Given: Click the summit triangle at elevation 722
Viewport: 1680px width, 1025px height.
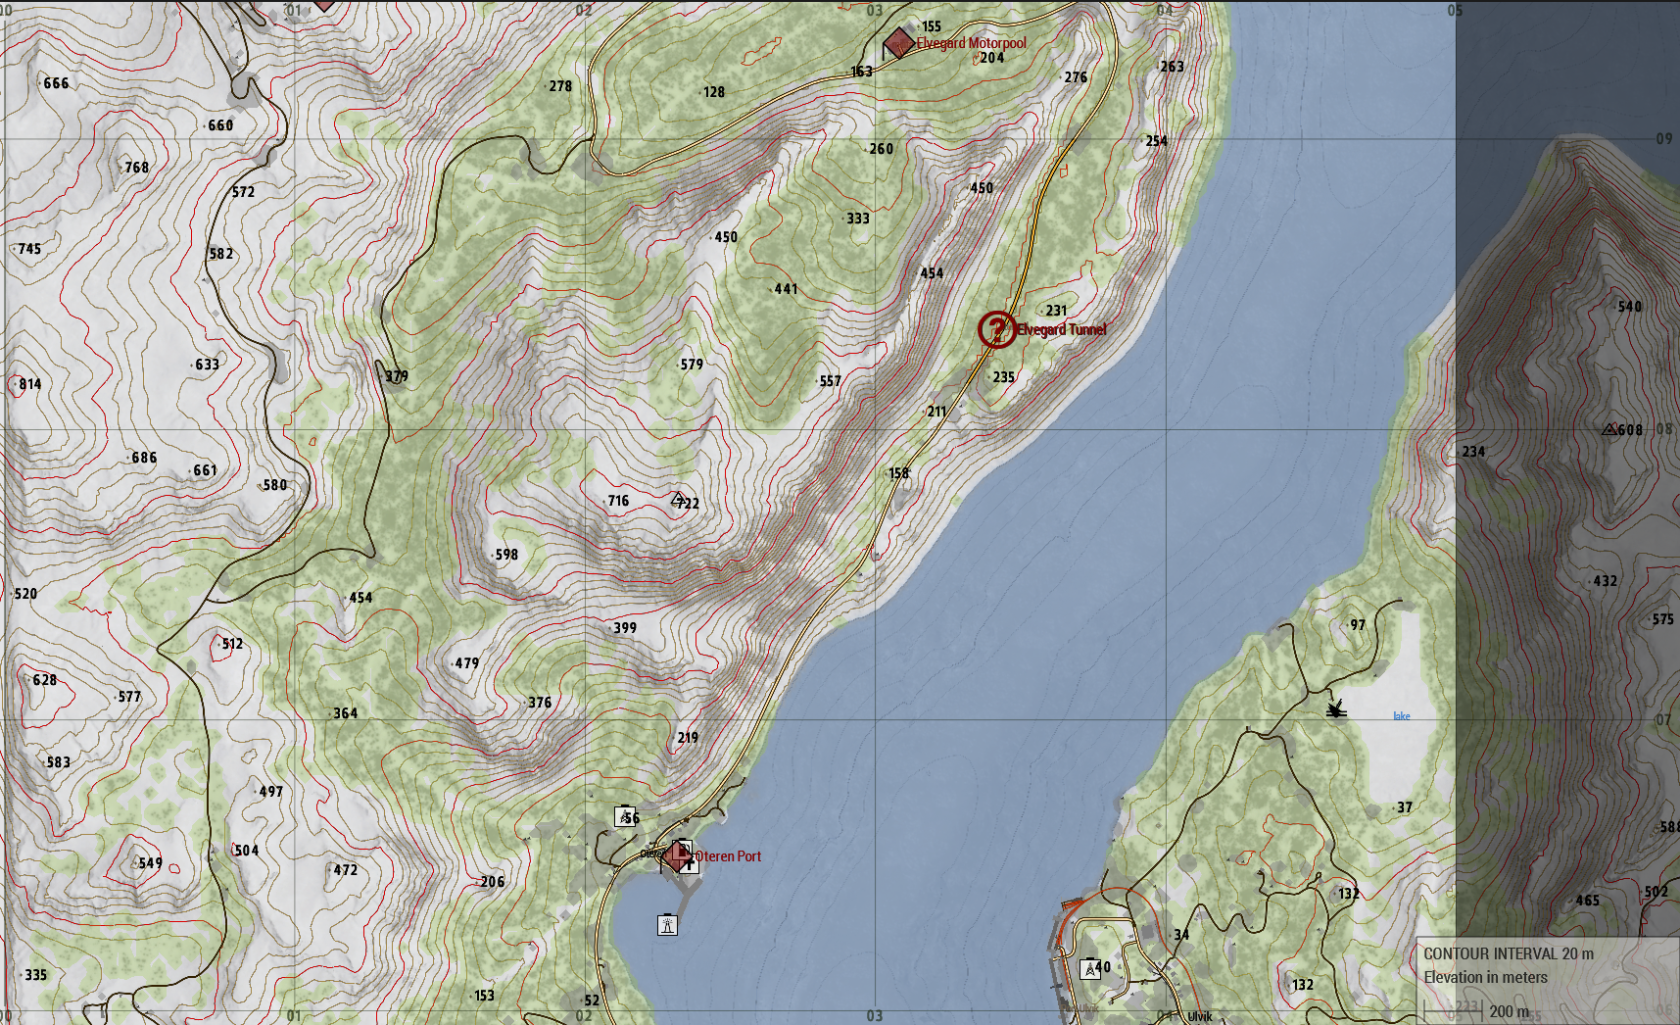Looking at the screenshot, I should (678, 497).
